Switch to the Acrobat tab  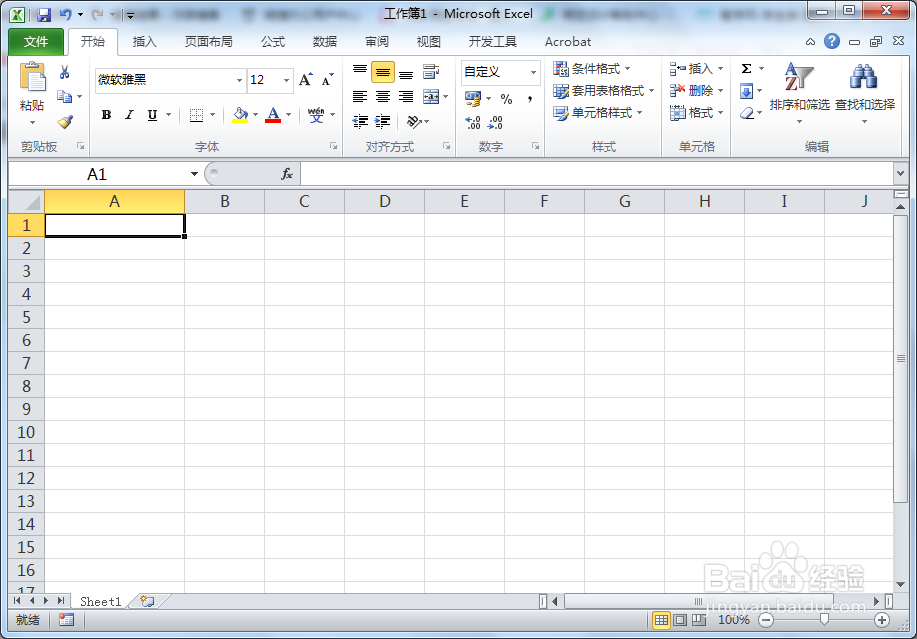[x=568, y=42]
